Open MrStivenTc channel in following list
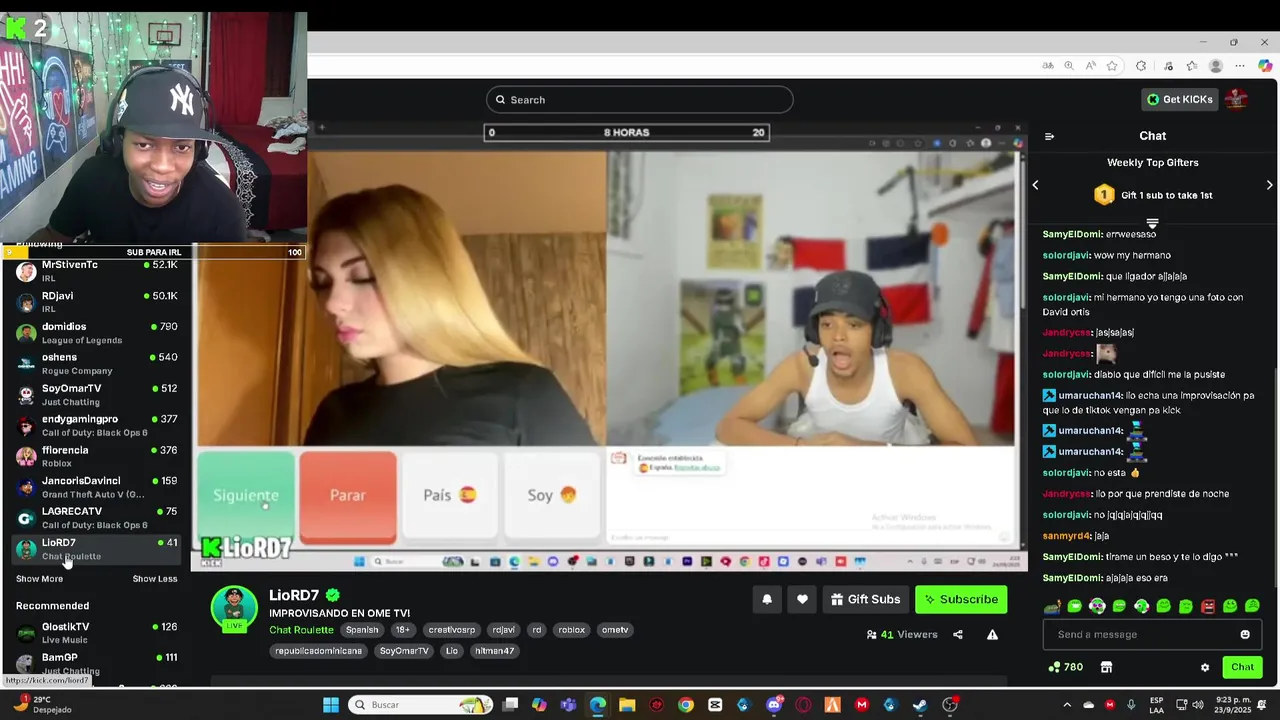Image resolution: width=1280 pixels, height=720 pixels. click(x=96, y=271)
